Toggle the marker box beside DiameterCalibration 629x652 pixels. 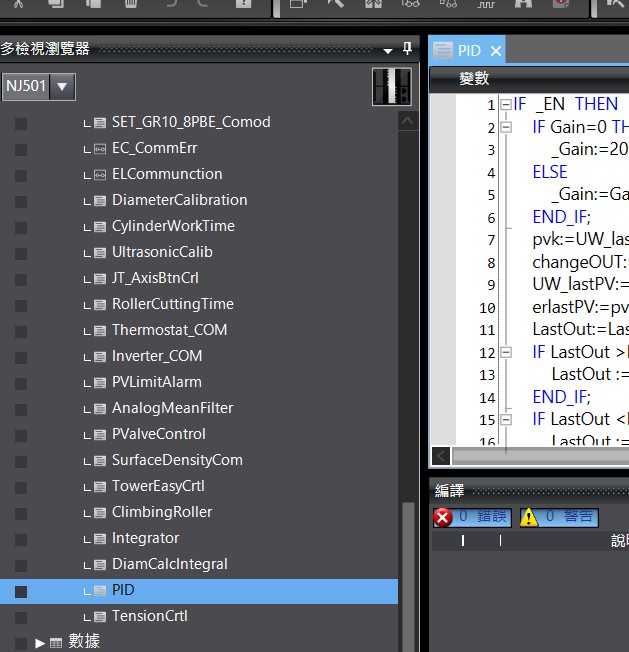point(21,201)
